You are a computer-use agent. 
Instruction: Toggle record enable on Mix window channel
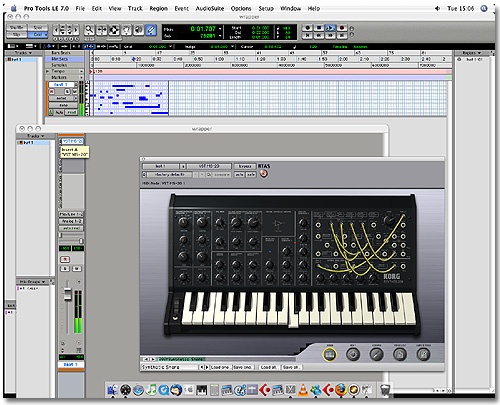[65, 259]
